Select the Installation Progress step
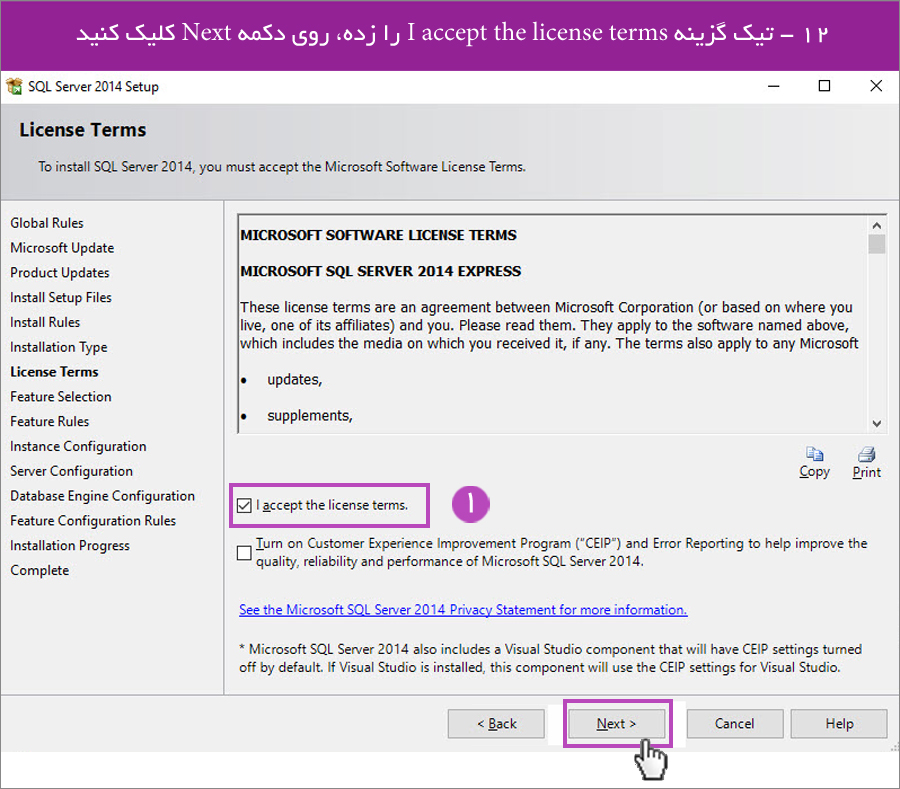The height and width of the screenshot is (789, 900). coord(70,546)
